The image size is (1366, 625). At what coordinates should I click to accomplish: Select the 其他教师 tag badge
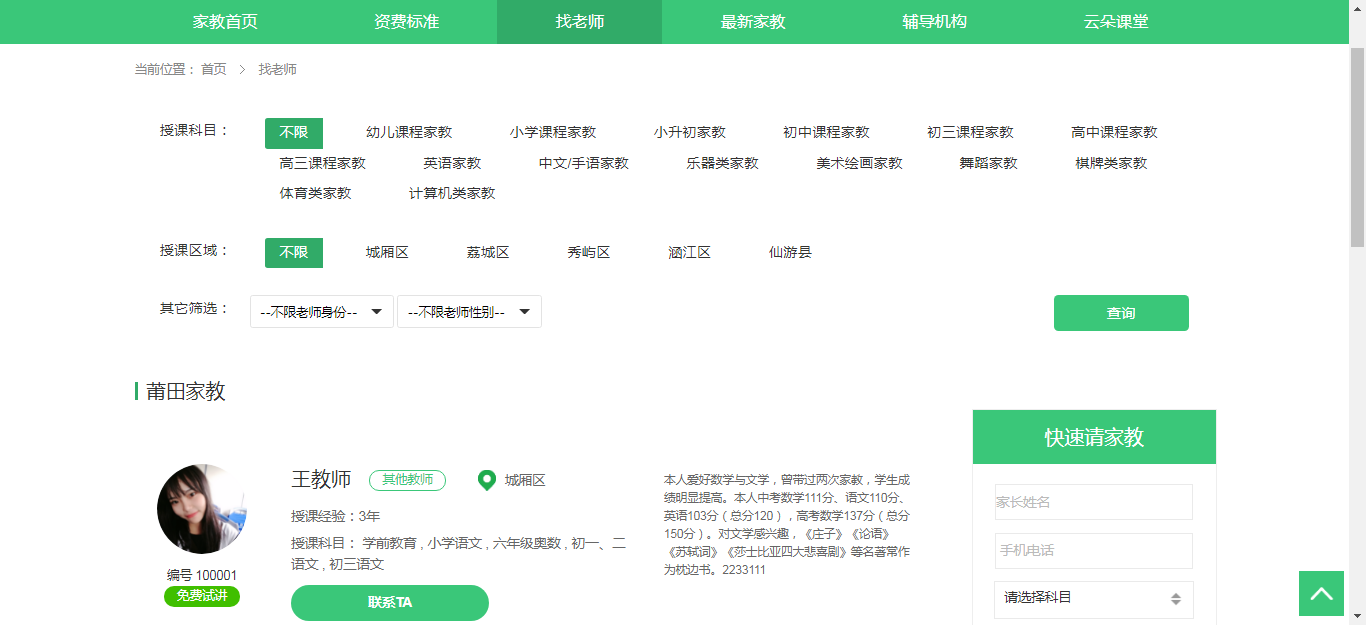point(407,480)
